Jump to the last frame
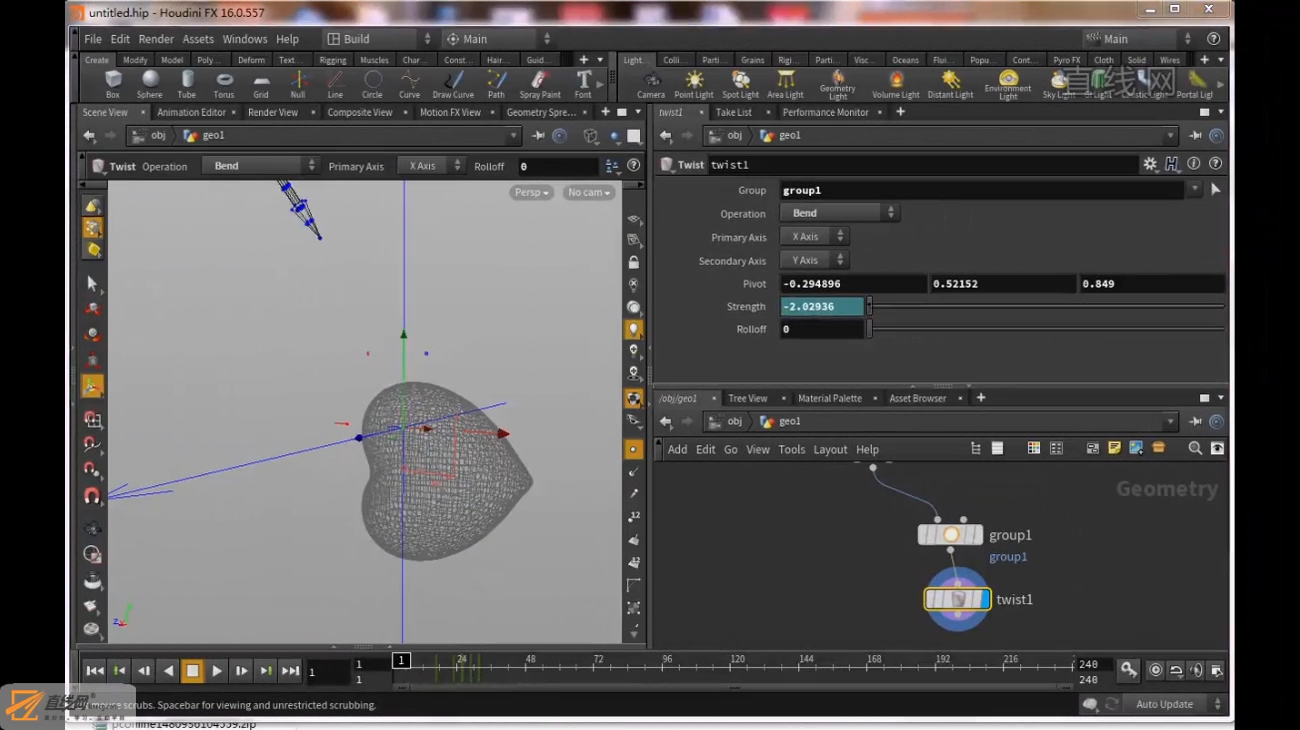 [290, 671]
